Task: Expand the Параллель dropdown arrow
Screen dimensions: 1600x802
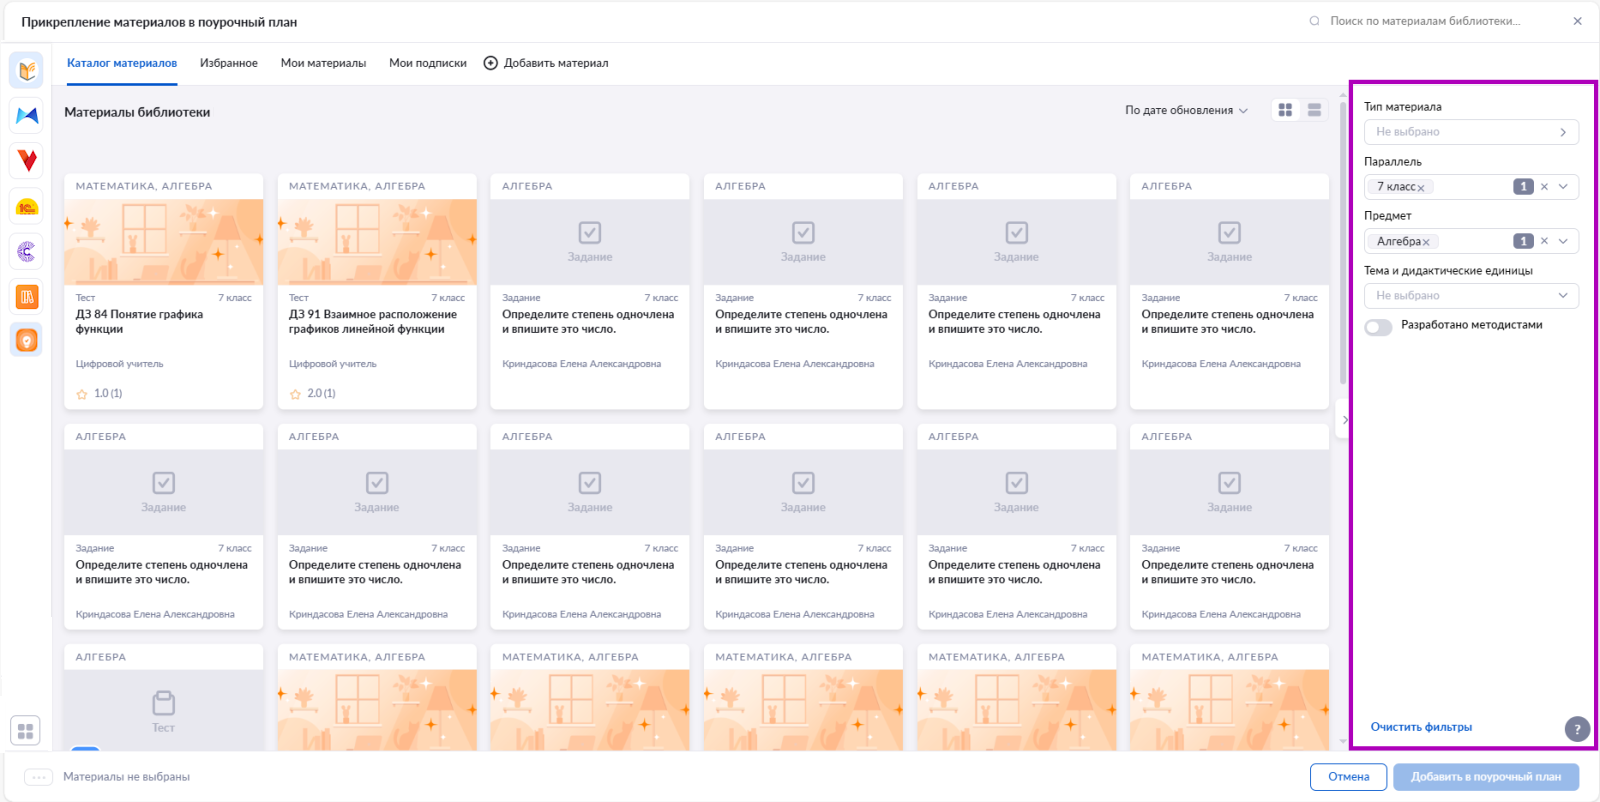Action: coord(1563,187)
